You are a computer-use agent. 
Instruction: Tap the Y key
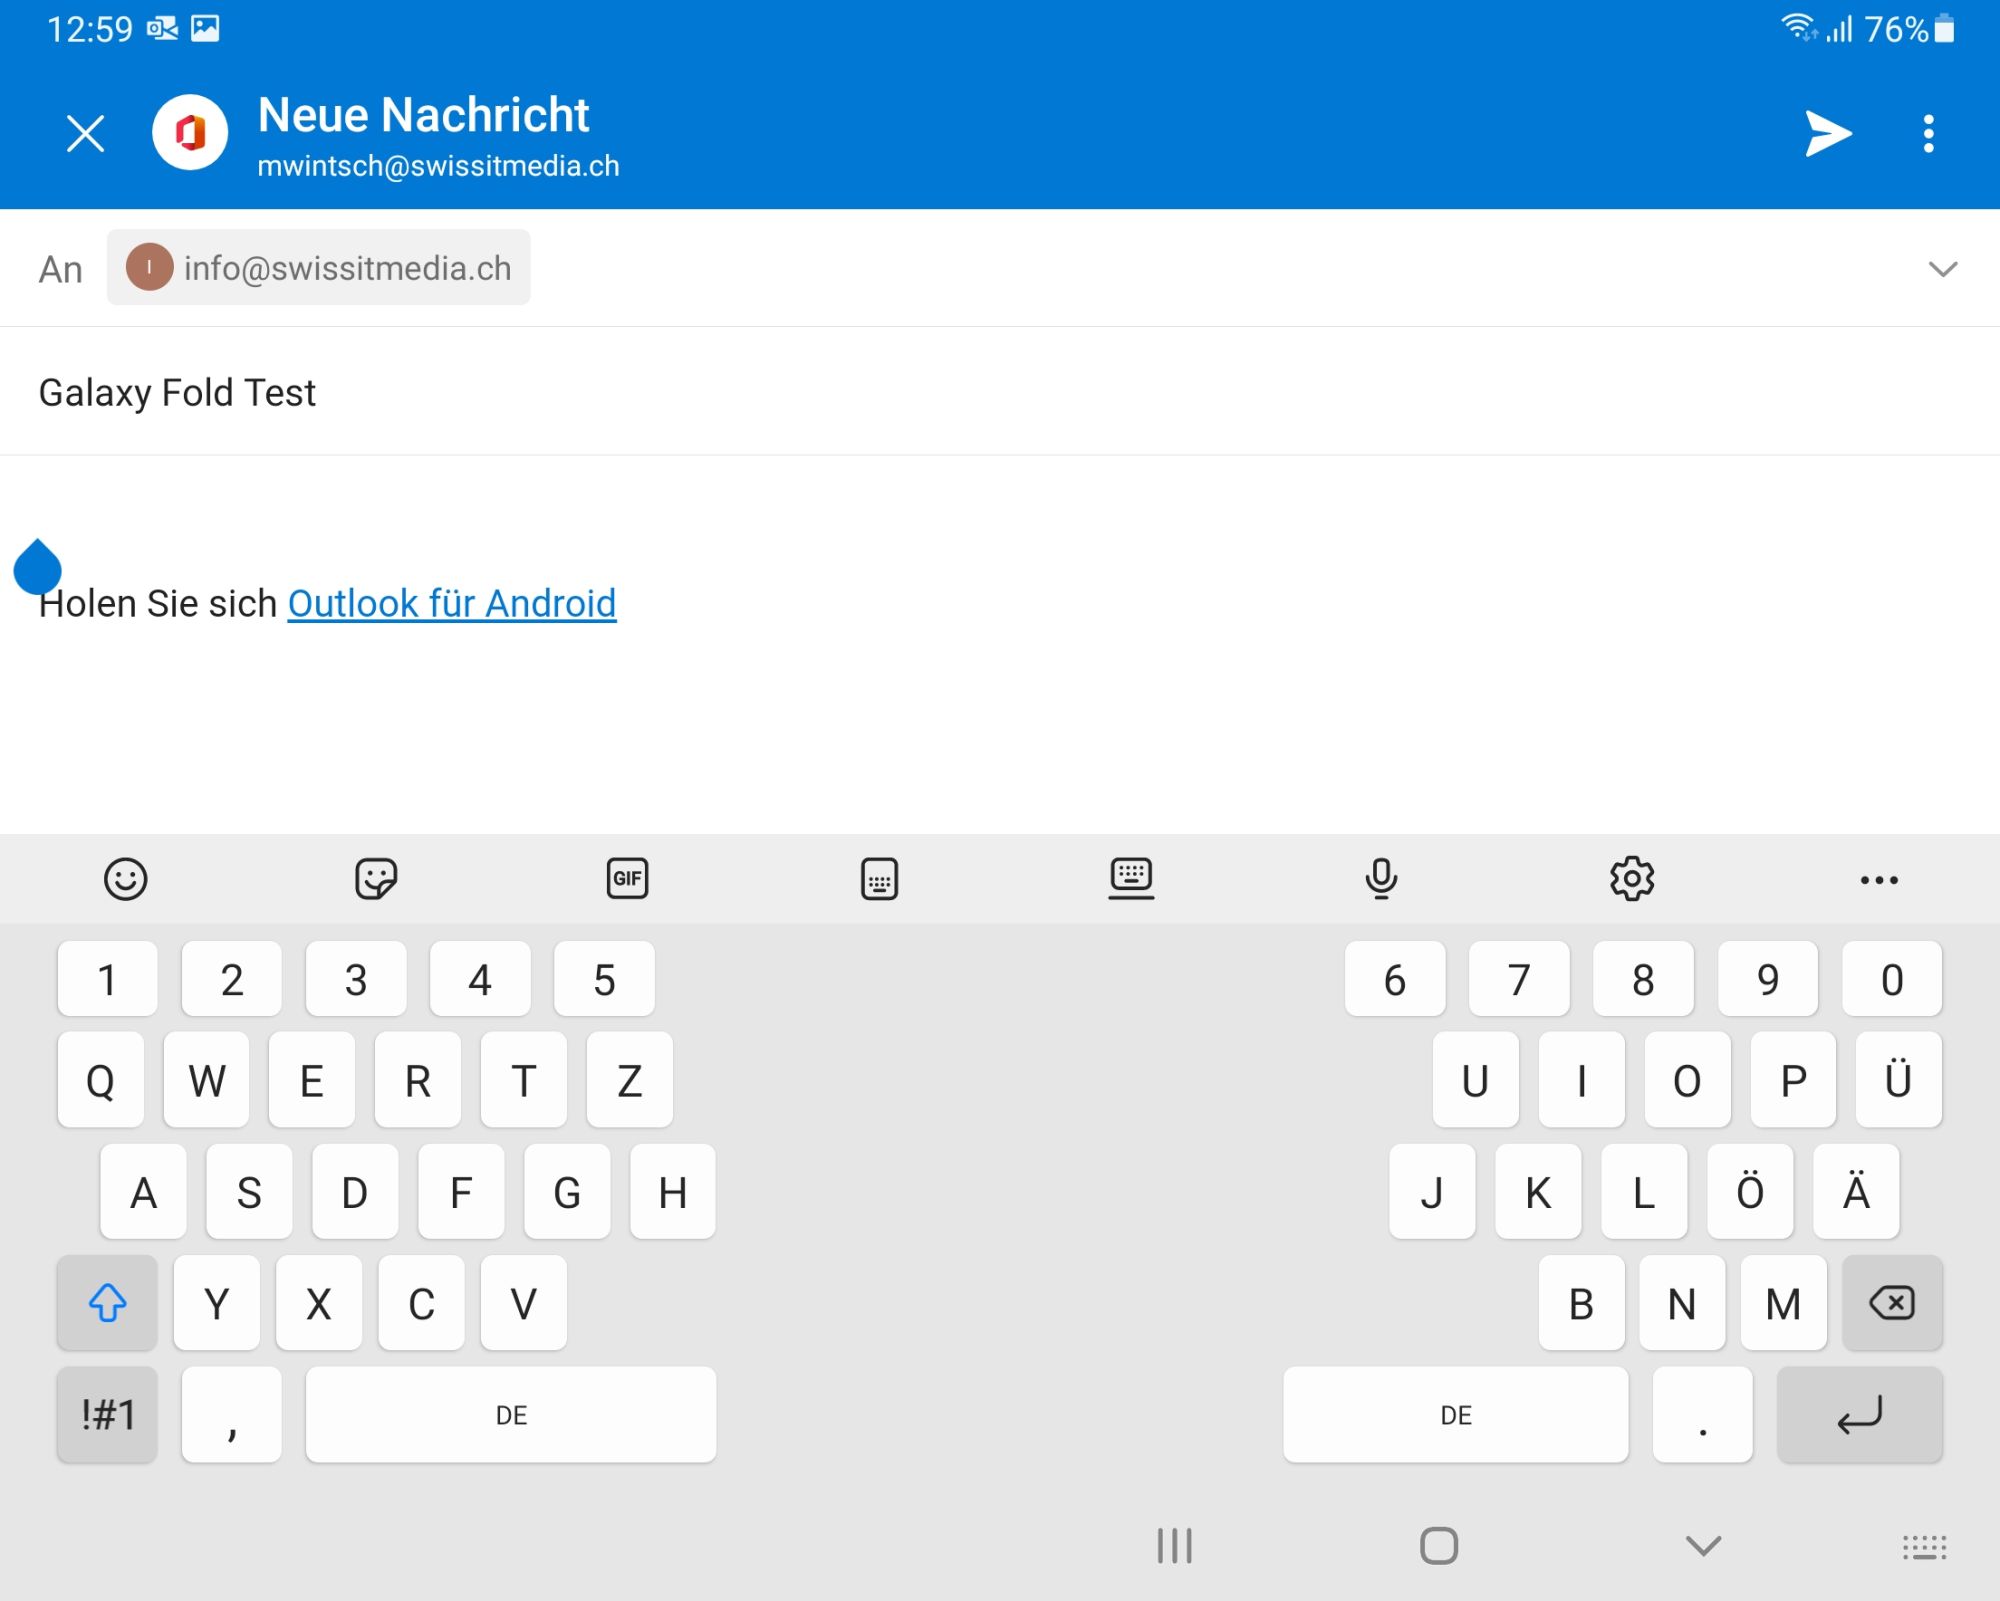click(x=217, y=1303)
